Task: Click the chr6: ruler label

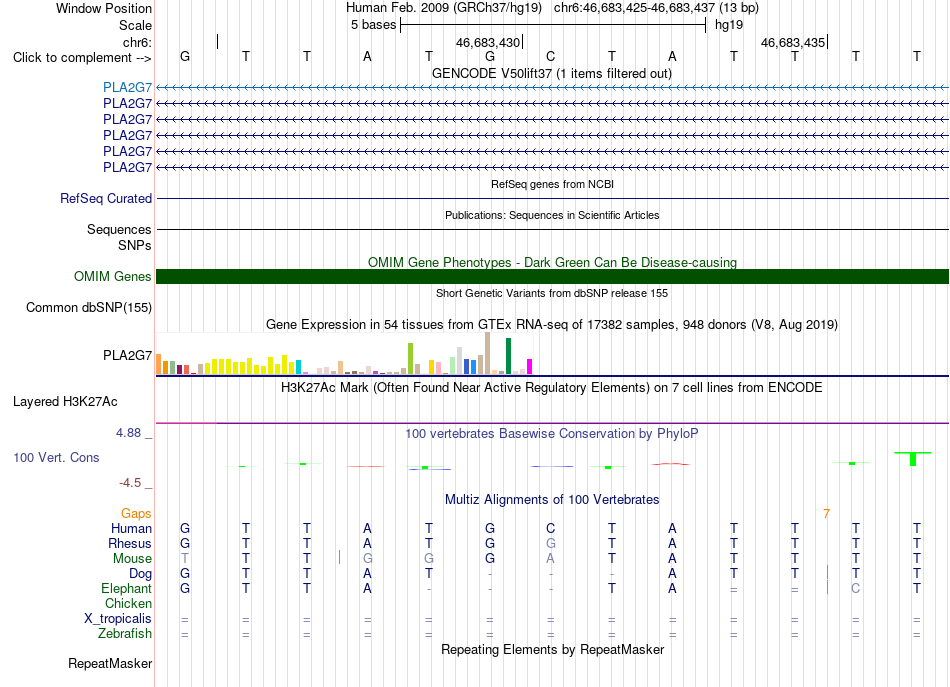Action: 137,42
